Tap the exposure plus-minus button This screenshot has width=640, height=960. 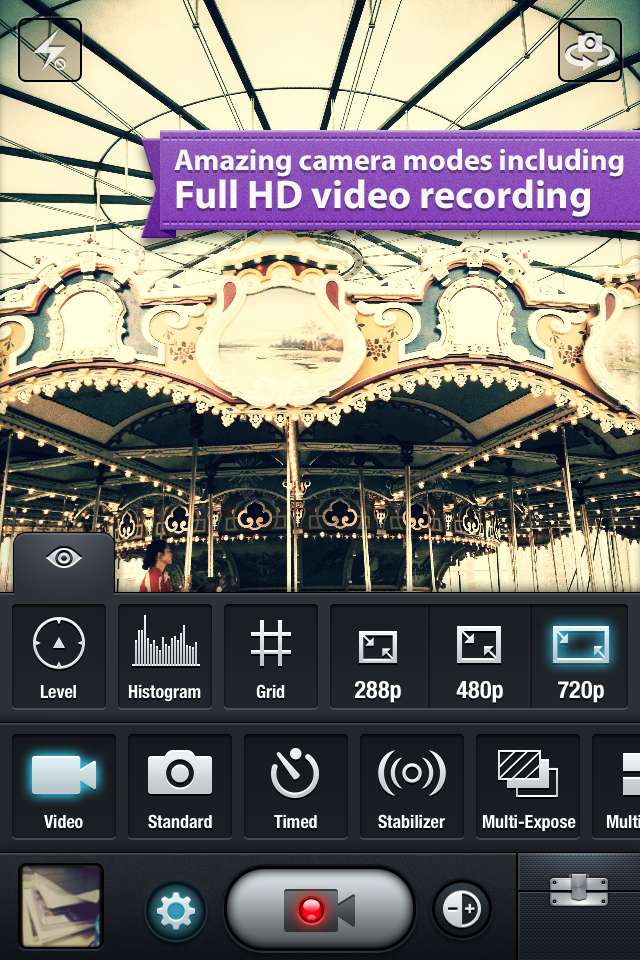pos(463,909)
